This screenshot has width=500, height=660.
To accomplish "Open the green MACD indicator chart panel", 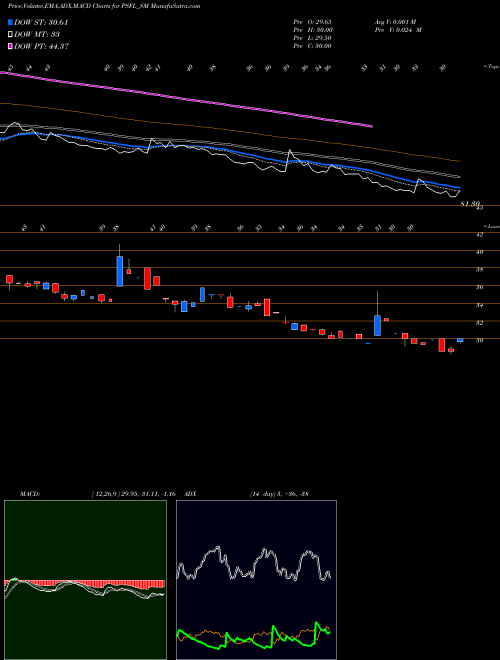I will pyautogui.click(x=85, y=580).
